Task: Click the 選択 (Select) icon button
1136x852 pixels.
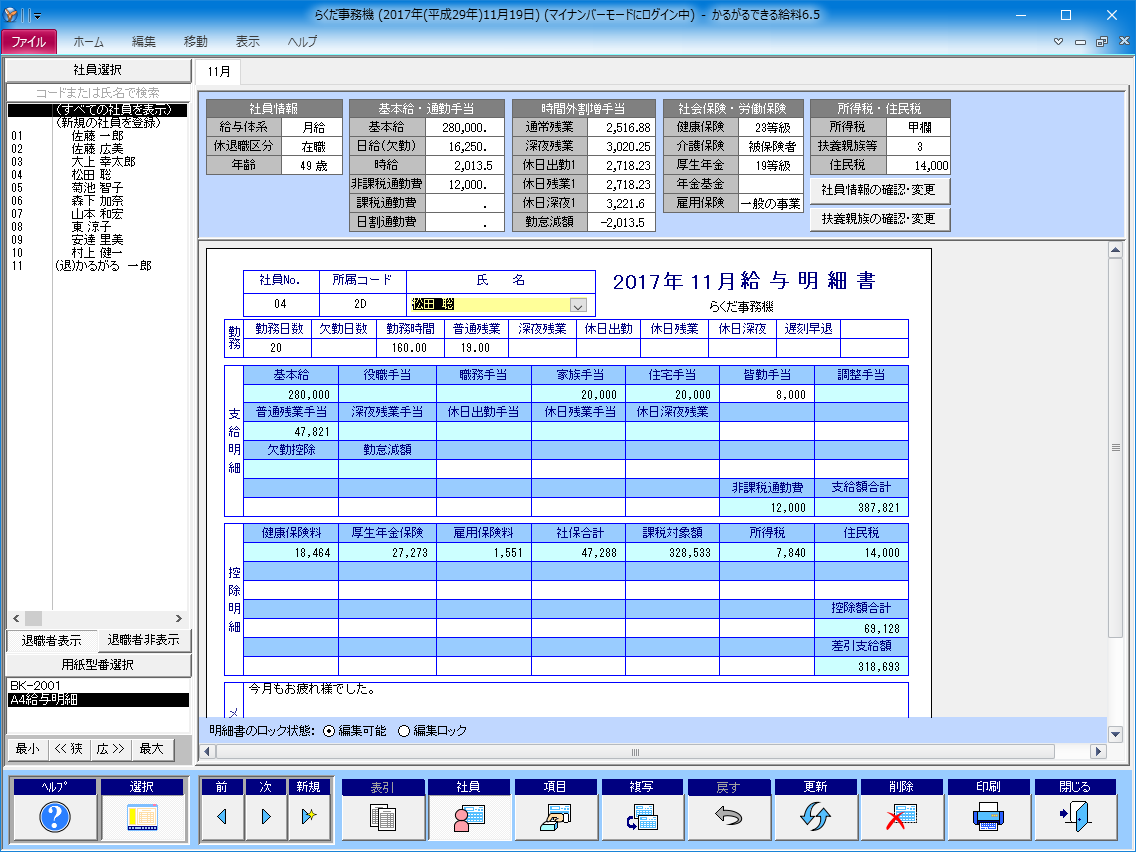Action: click(x=142, y=817)
